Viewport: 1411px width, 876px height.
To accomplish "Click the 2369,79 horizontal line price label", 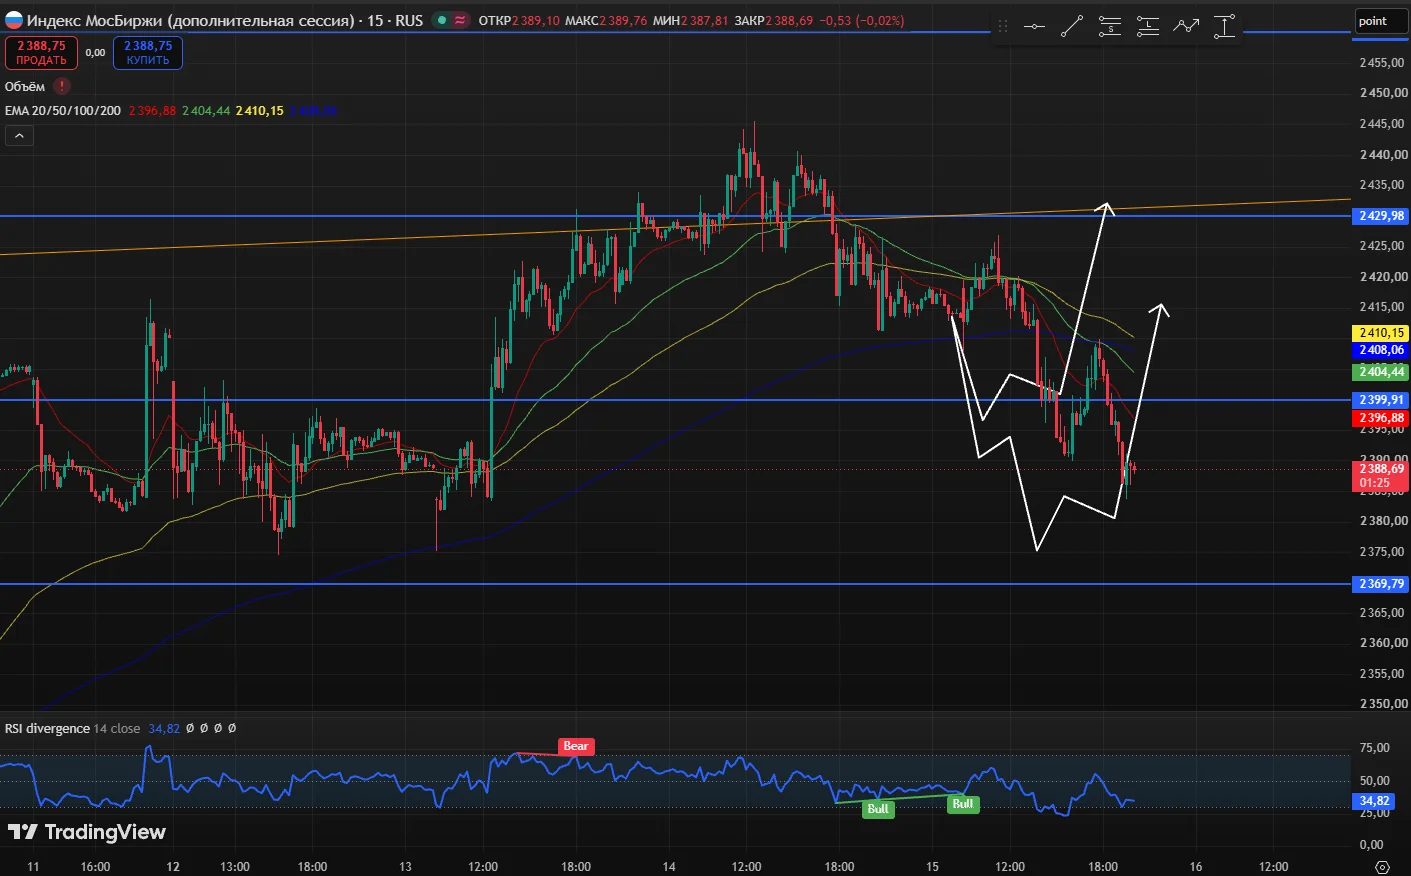I will click(x=1381, y=584).
